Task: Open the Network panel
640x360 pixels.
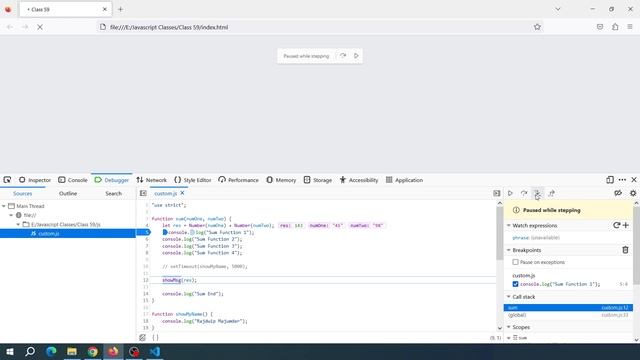Action: 151,180
